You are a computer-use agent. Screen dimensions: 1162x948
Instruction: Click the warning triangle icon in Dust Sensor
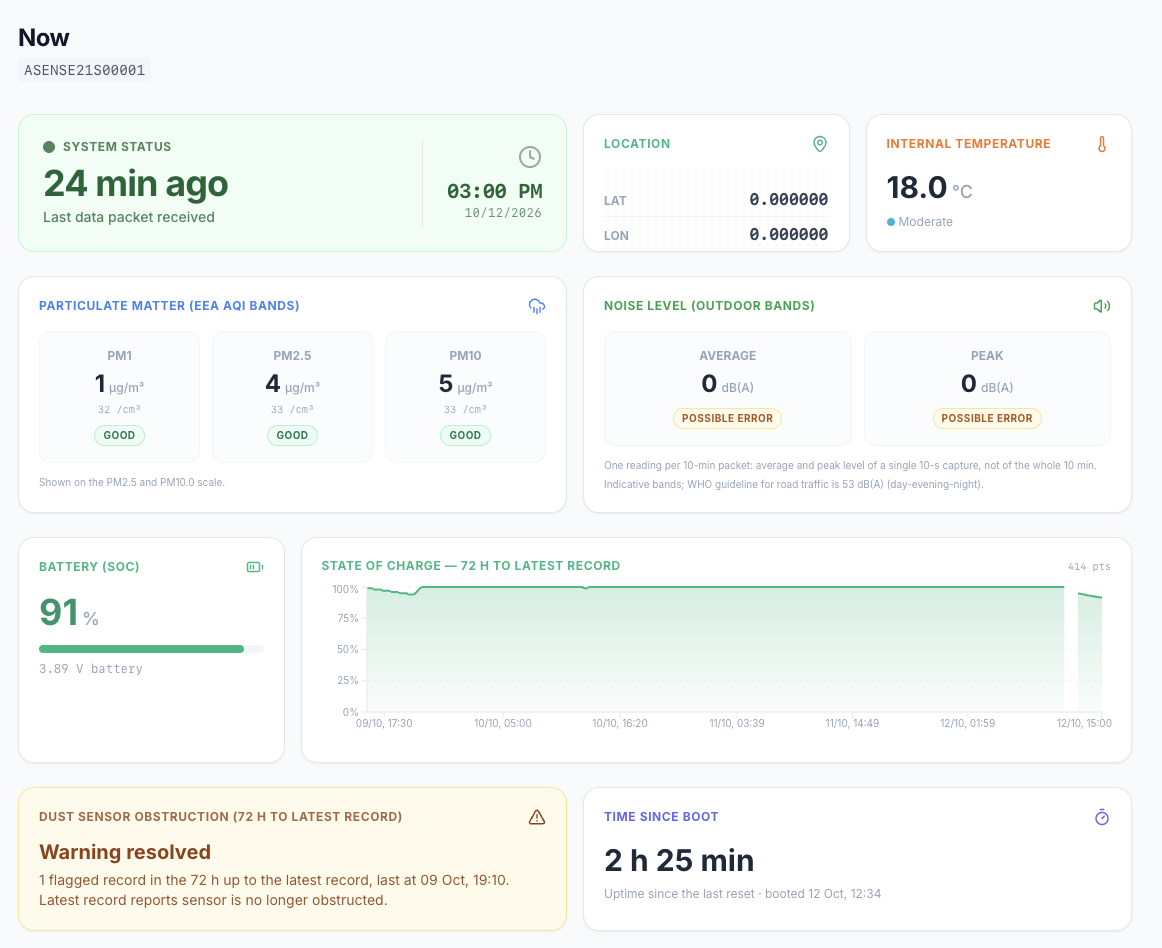click(537, 817)
